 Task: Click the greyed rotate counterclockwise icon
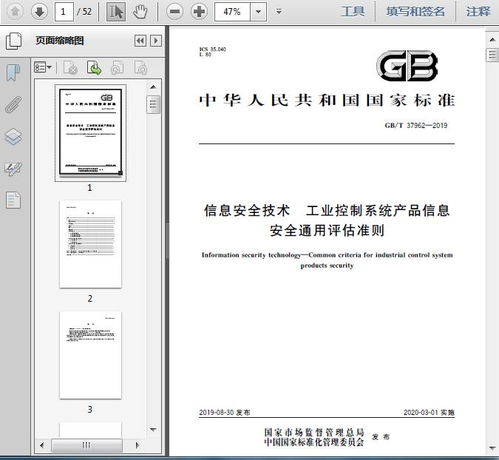click(117, 68)
